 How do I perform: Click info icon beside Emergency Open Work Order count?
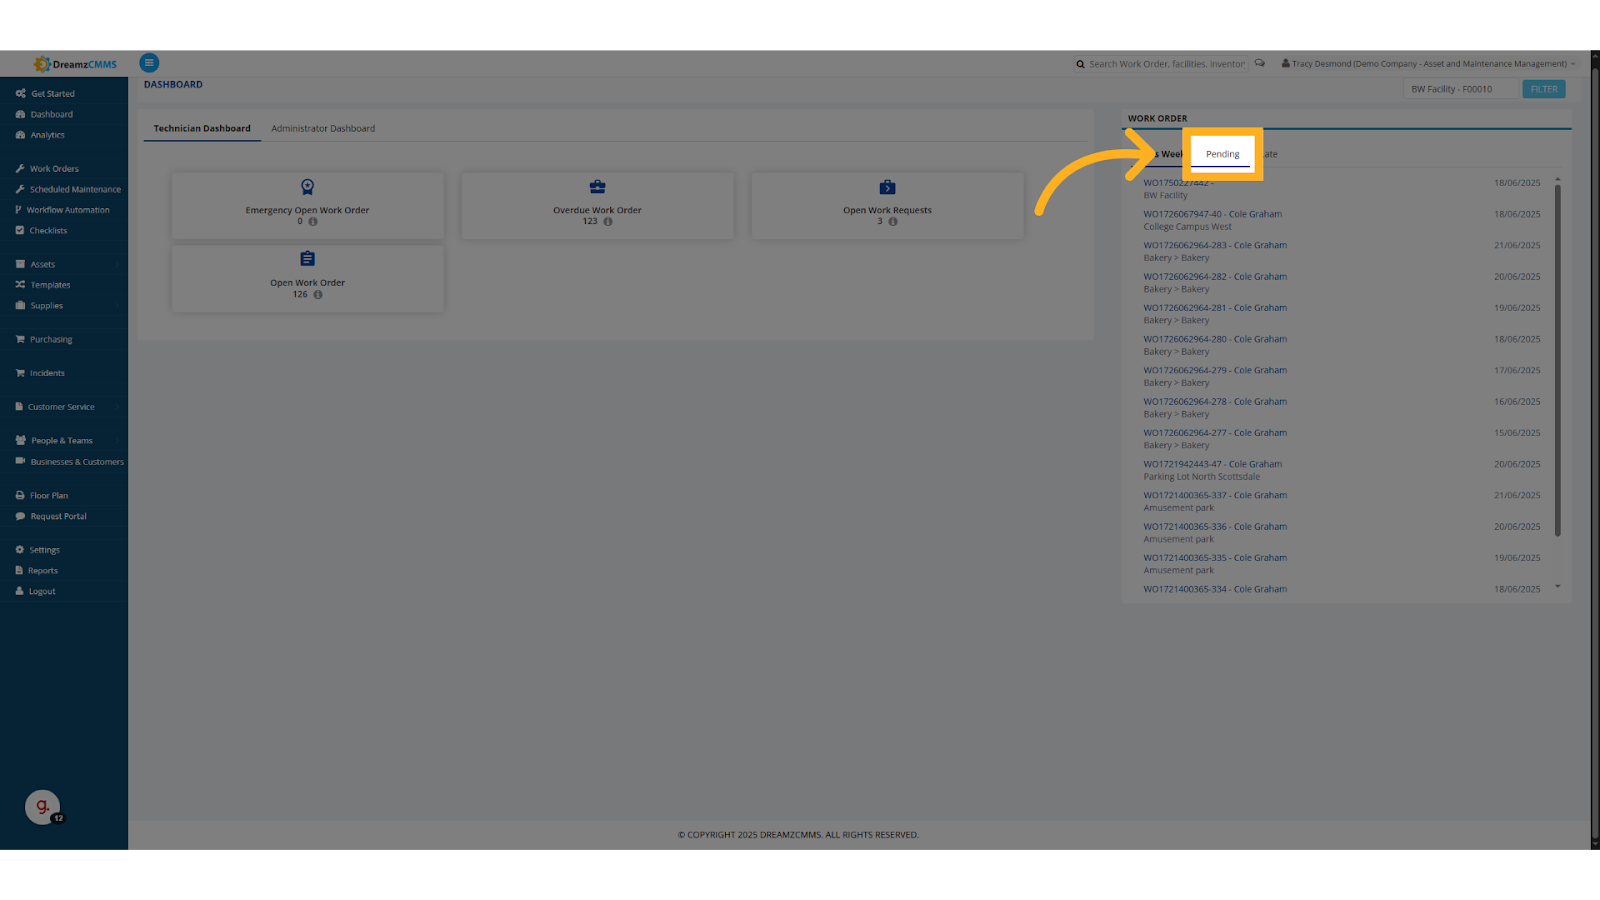313,222
